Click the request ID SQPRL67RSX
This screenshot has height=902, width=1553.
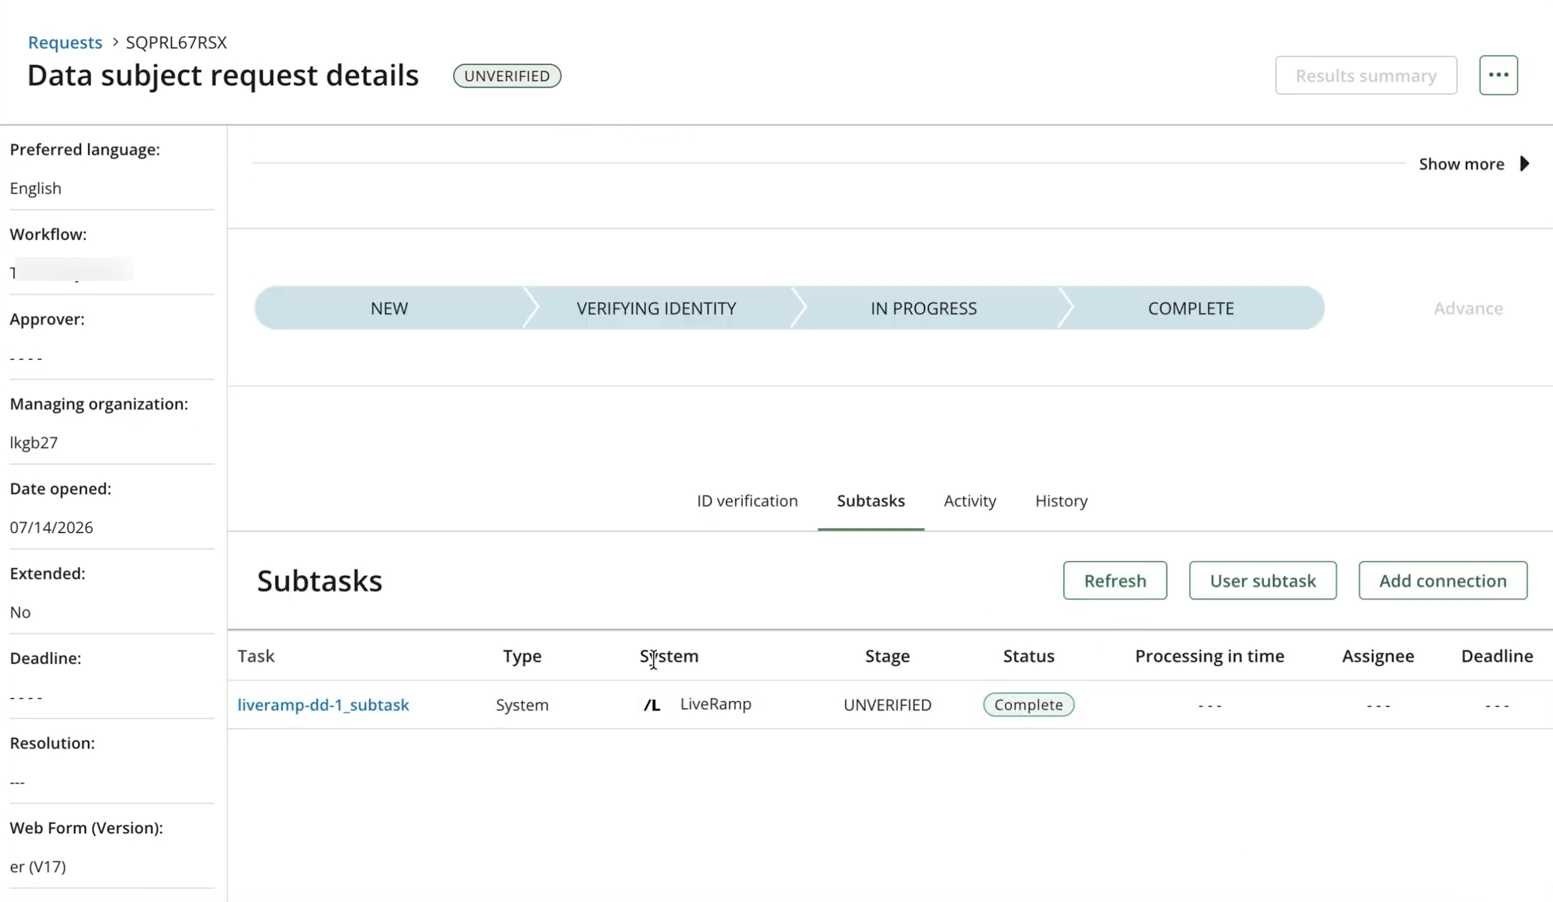click(x=176, y=42)
